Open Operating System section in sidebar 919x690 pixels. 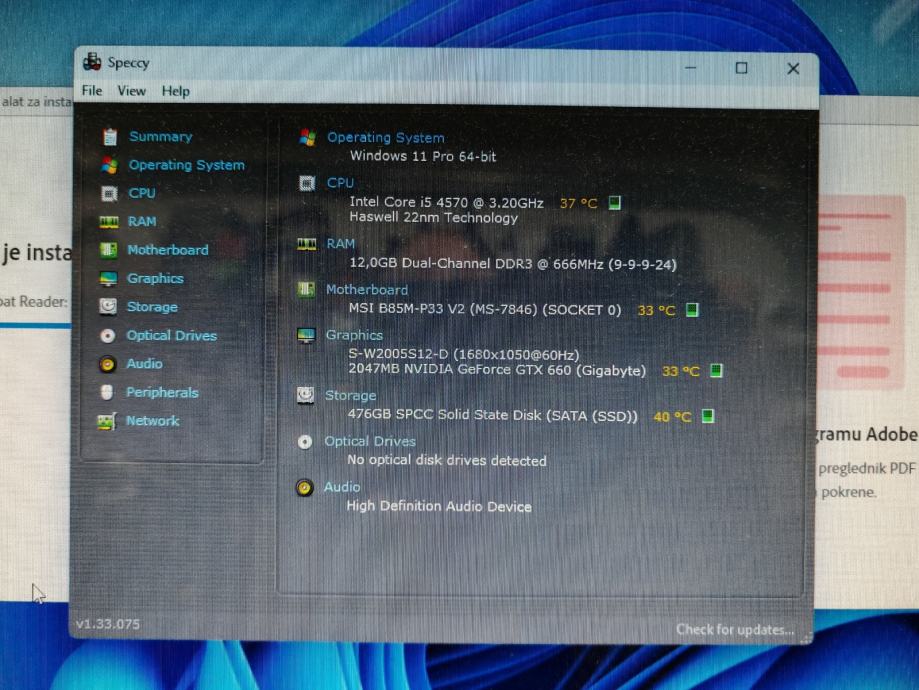186,165
